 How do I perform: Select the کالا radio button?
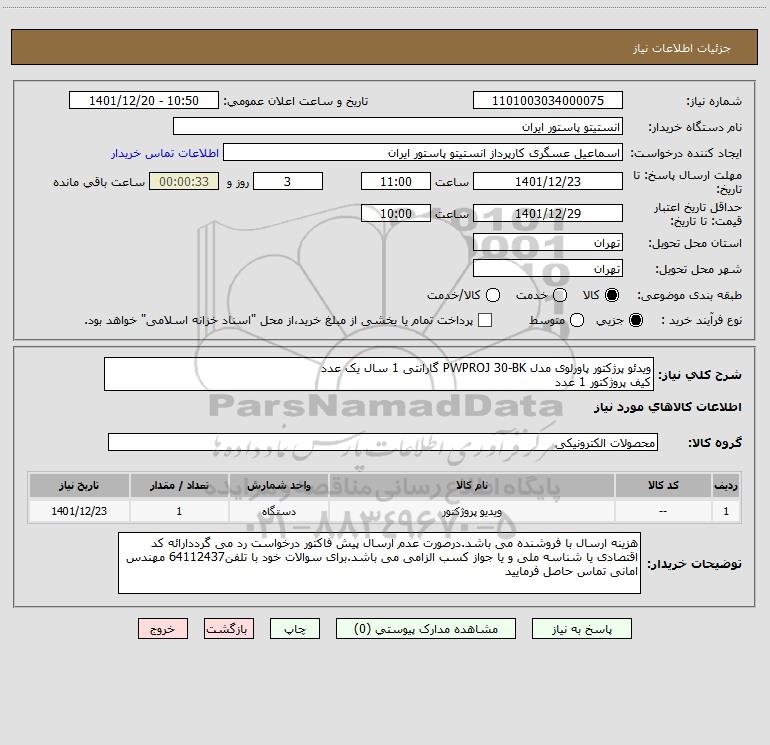coord(612,295)
